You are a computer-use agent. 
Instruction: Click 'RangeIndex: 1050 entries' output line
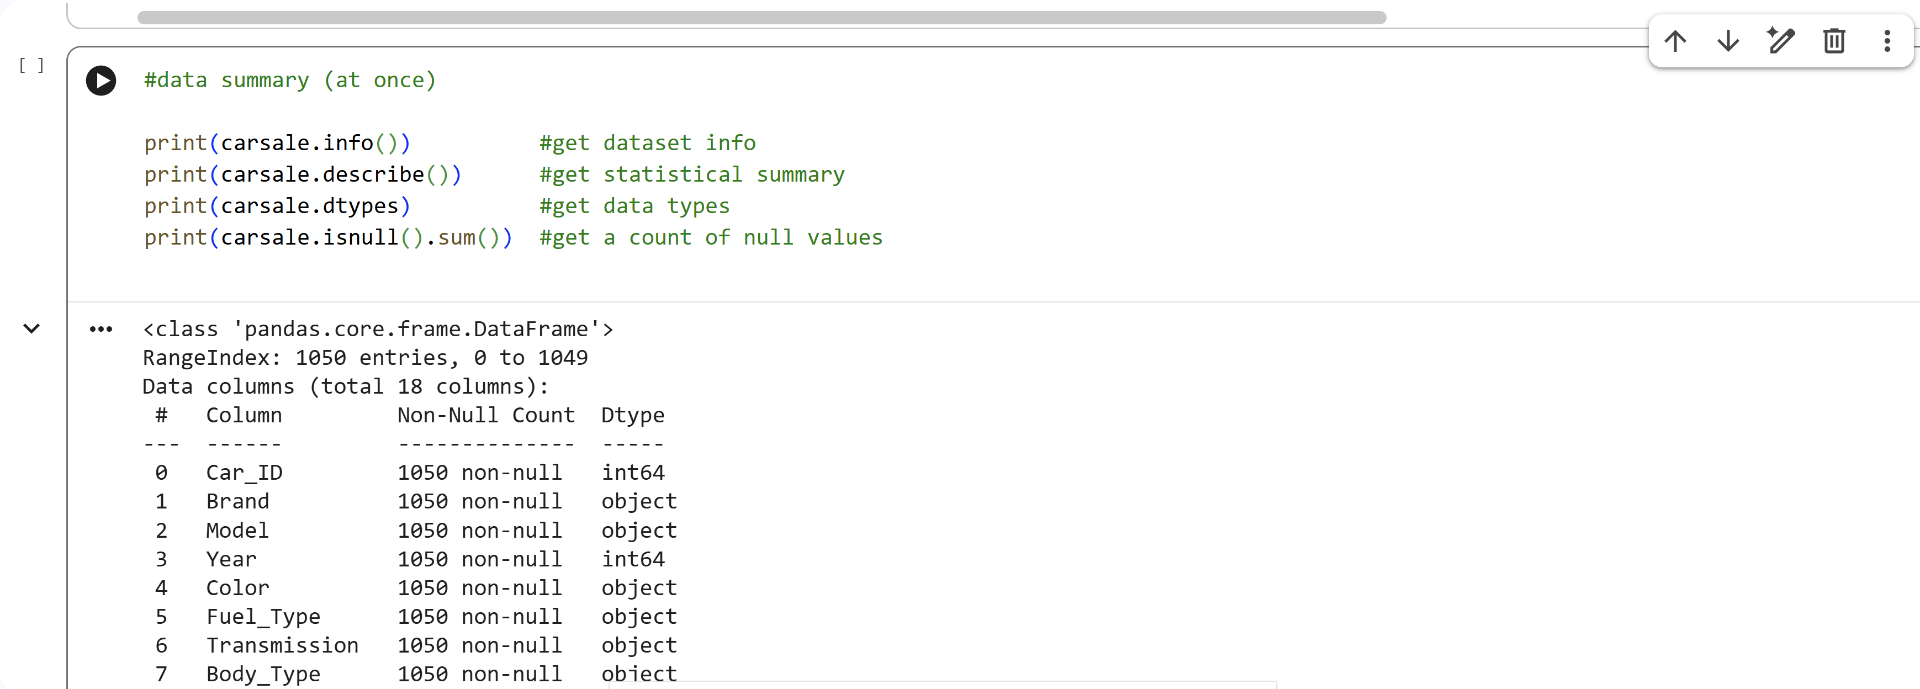(x=365, y=358)
